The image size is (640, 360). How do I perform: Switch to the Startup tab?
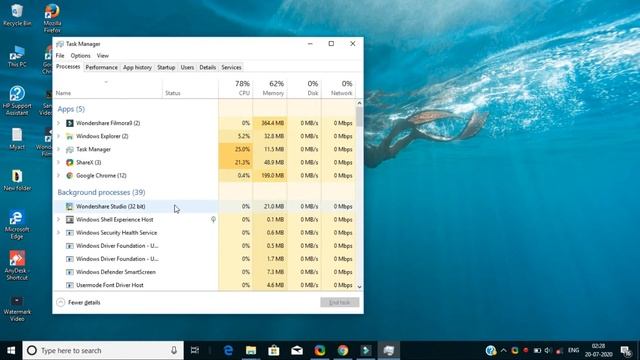(x=166, y=67)
